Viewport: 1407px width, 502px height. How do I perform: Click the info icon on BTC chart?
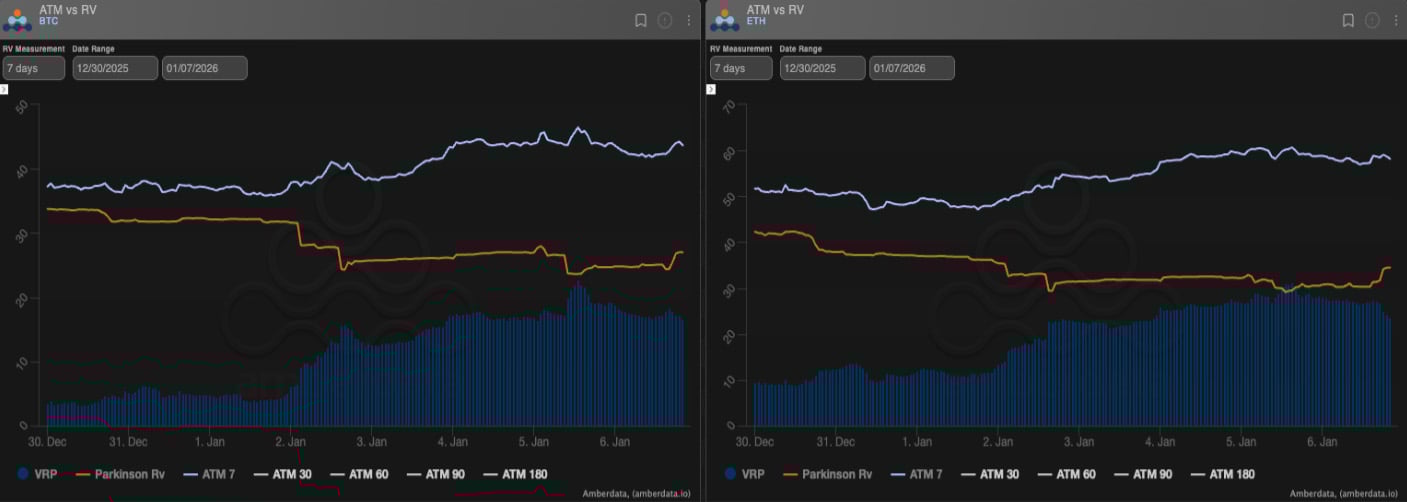[x=665, y=20]
